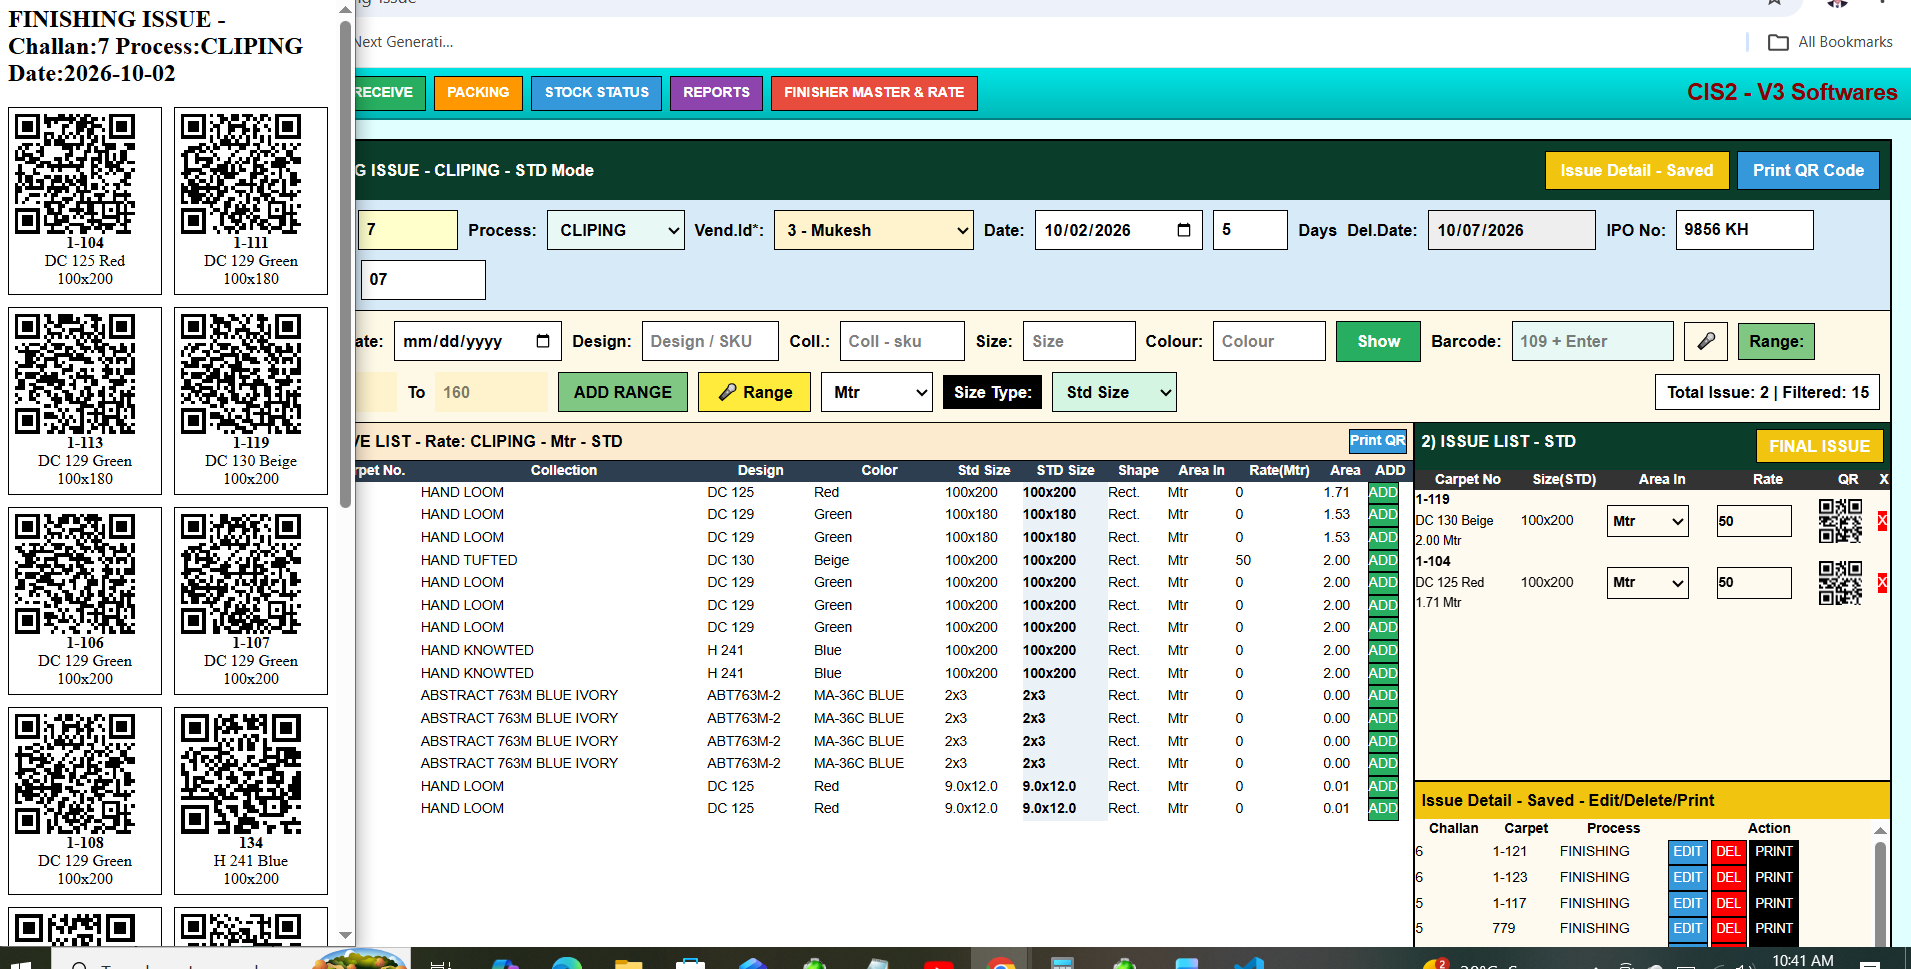Open the STOCK STATUS tab

coord(597,92)
